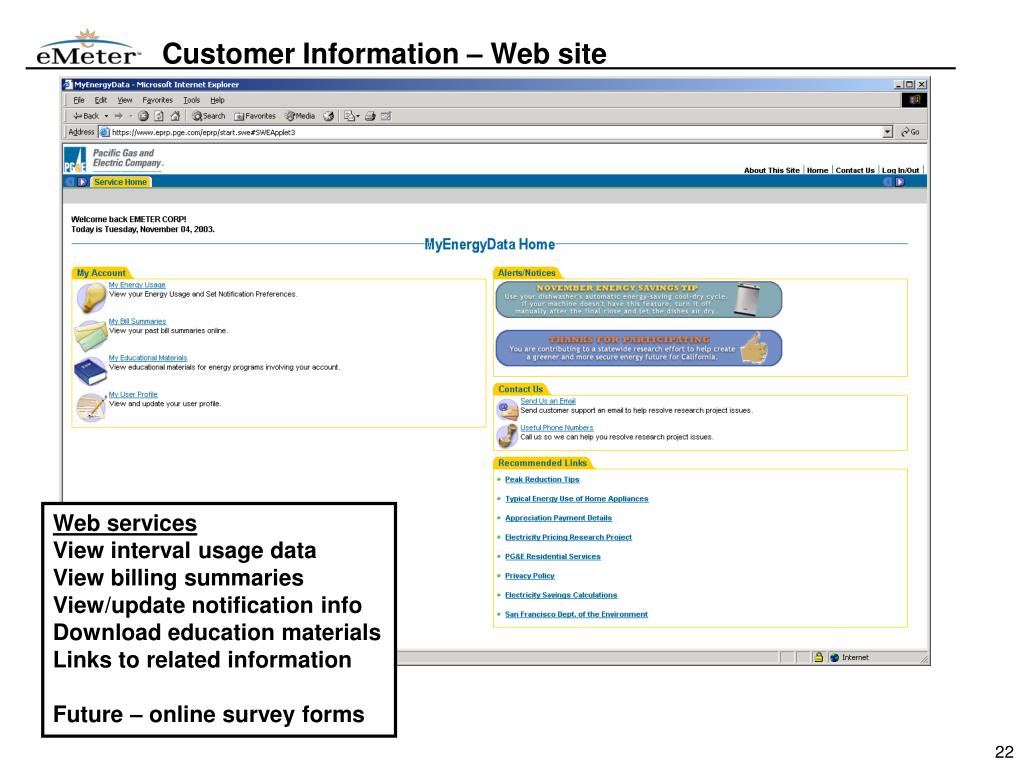The width and height of the screenshot is (1024, 768).
Task: Open the About This Site link
Action: pyautogui.click(x=771, y=170)
